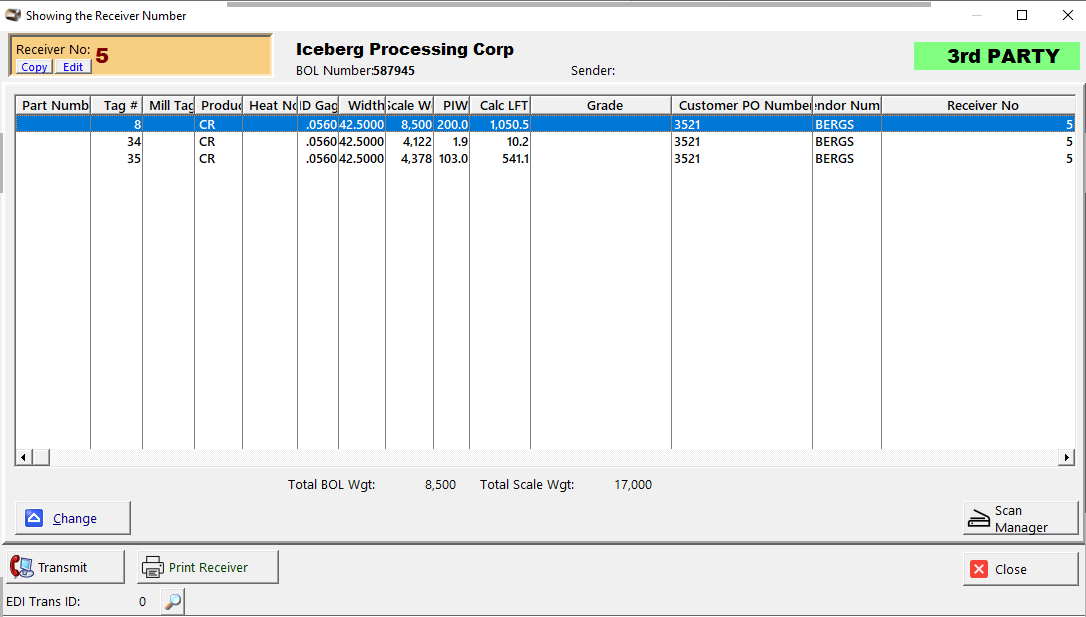Edit the receiver number
1086x617 pixels.
click(73, 67)
